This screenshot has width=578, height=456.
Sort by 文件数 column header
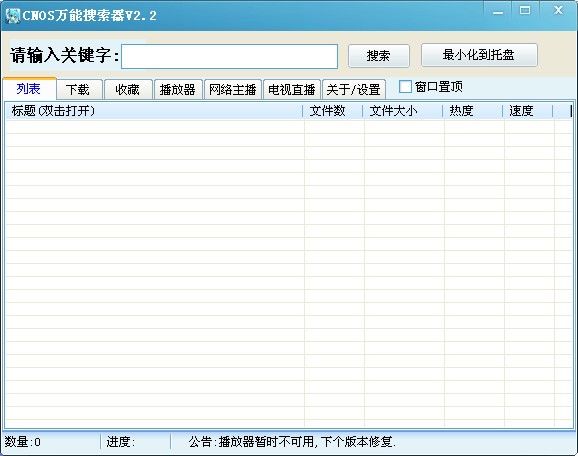333,111
